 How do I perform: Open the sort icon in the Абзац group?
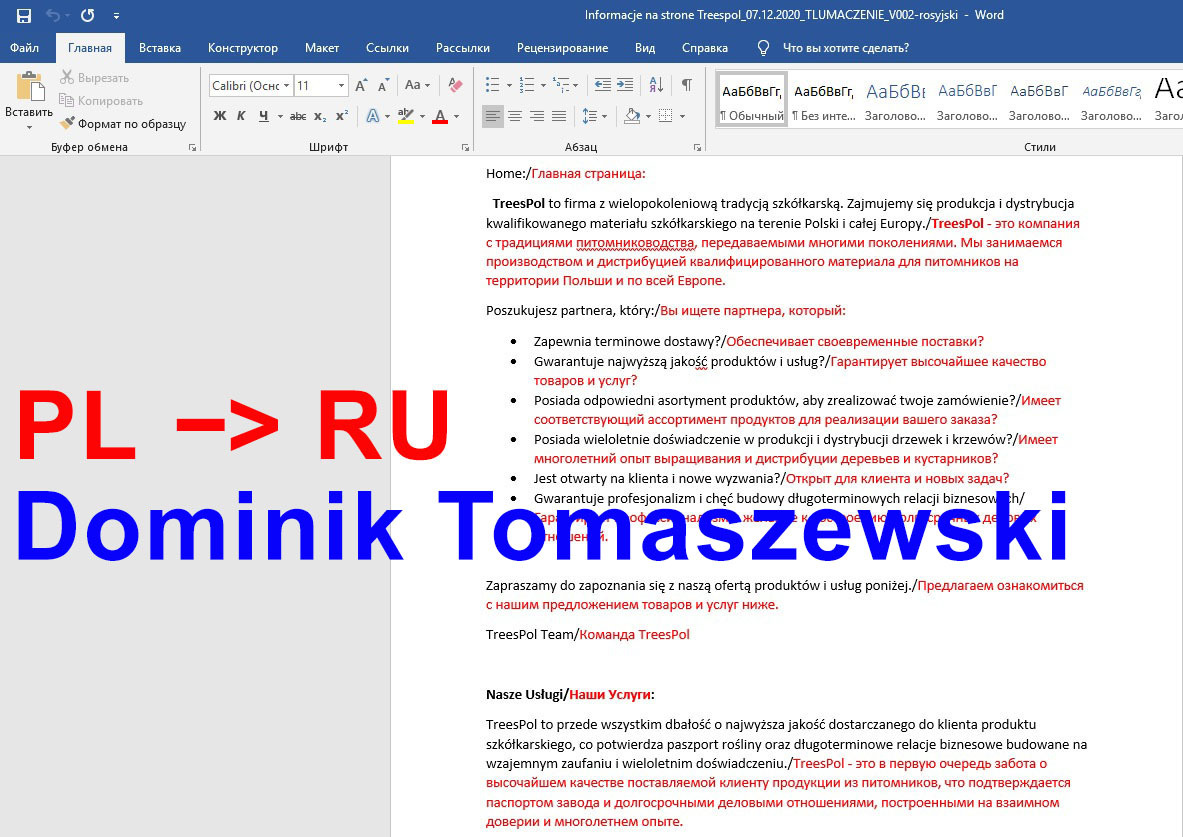[656, 85]
